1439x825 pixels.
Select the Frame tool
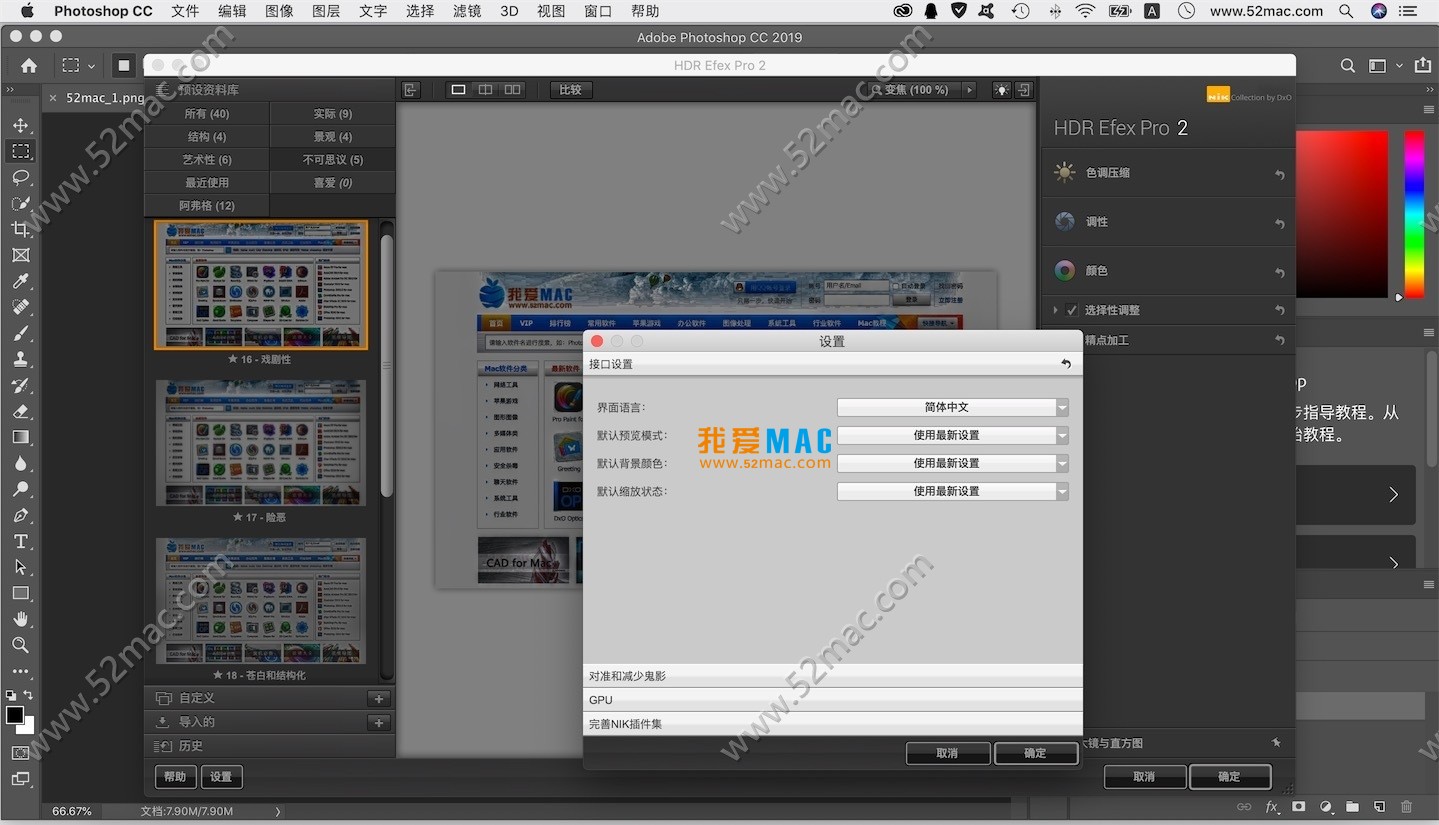[x=20, y=256]
